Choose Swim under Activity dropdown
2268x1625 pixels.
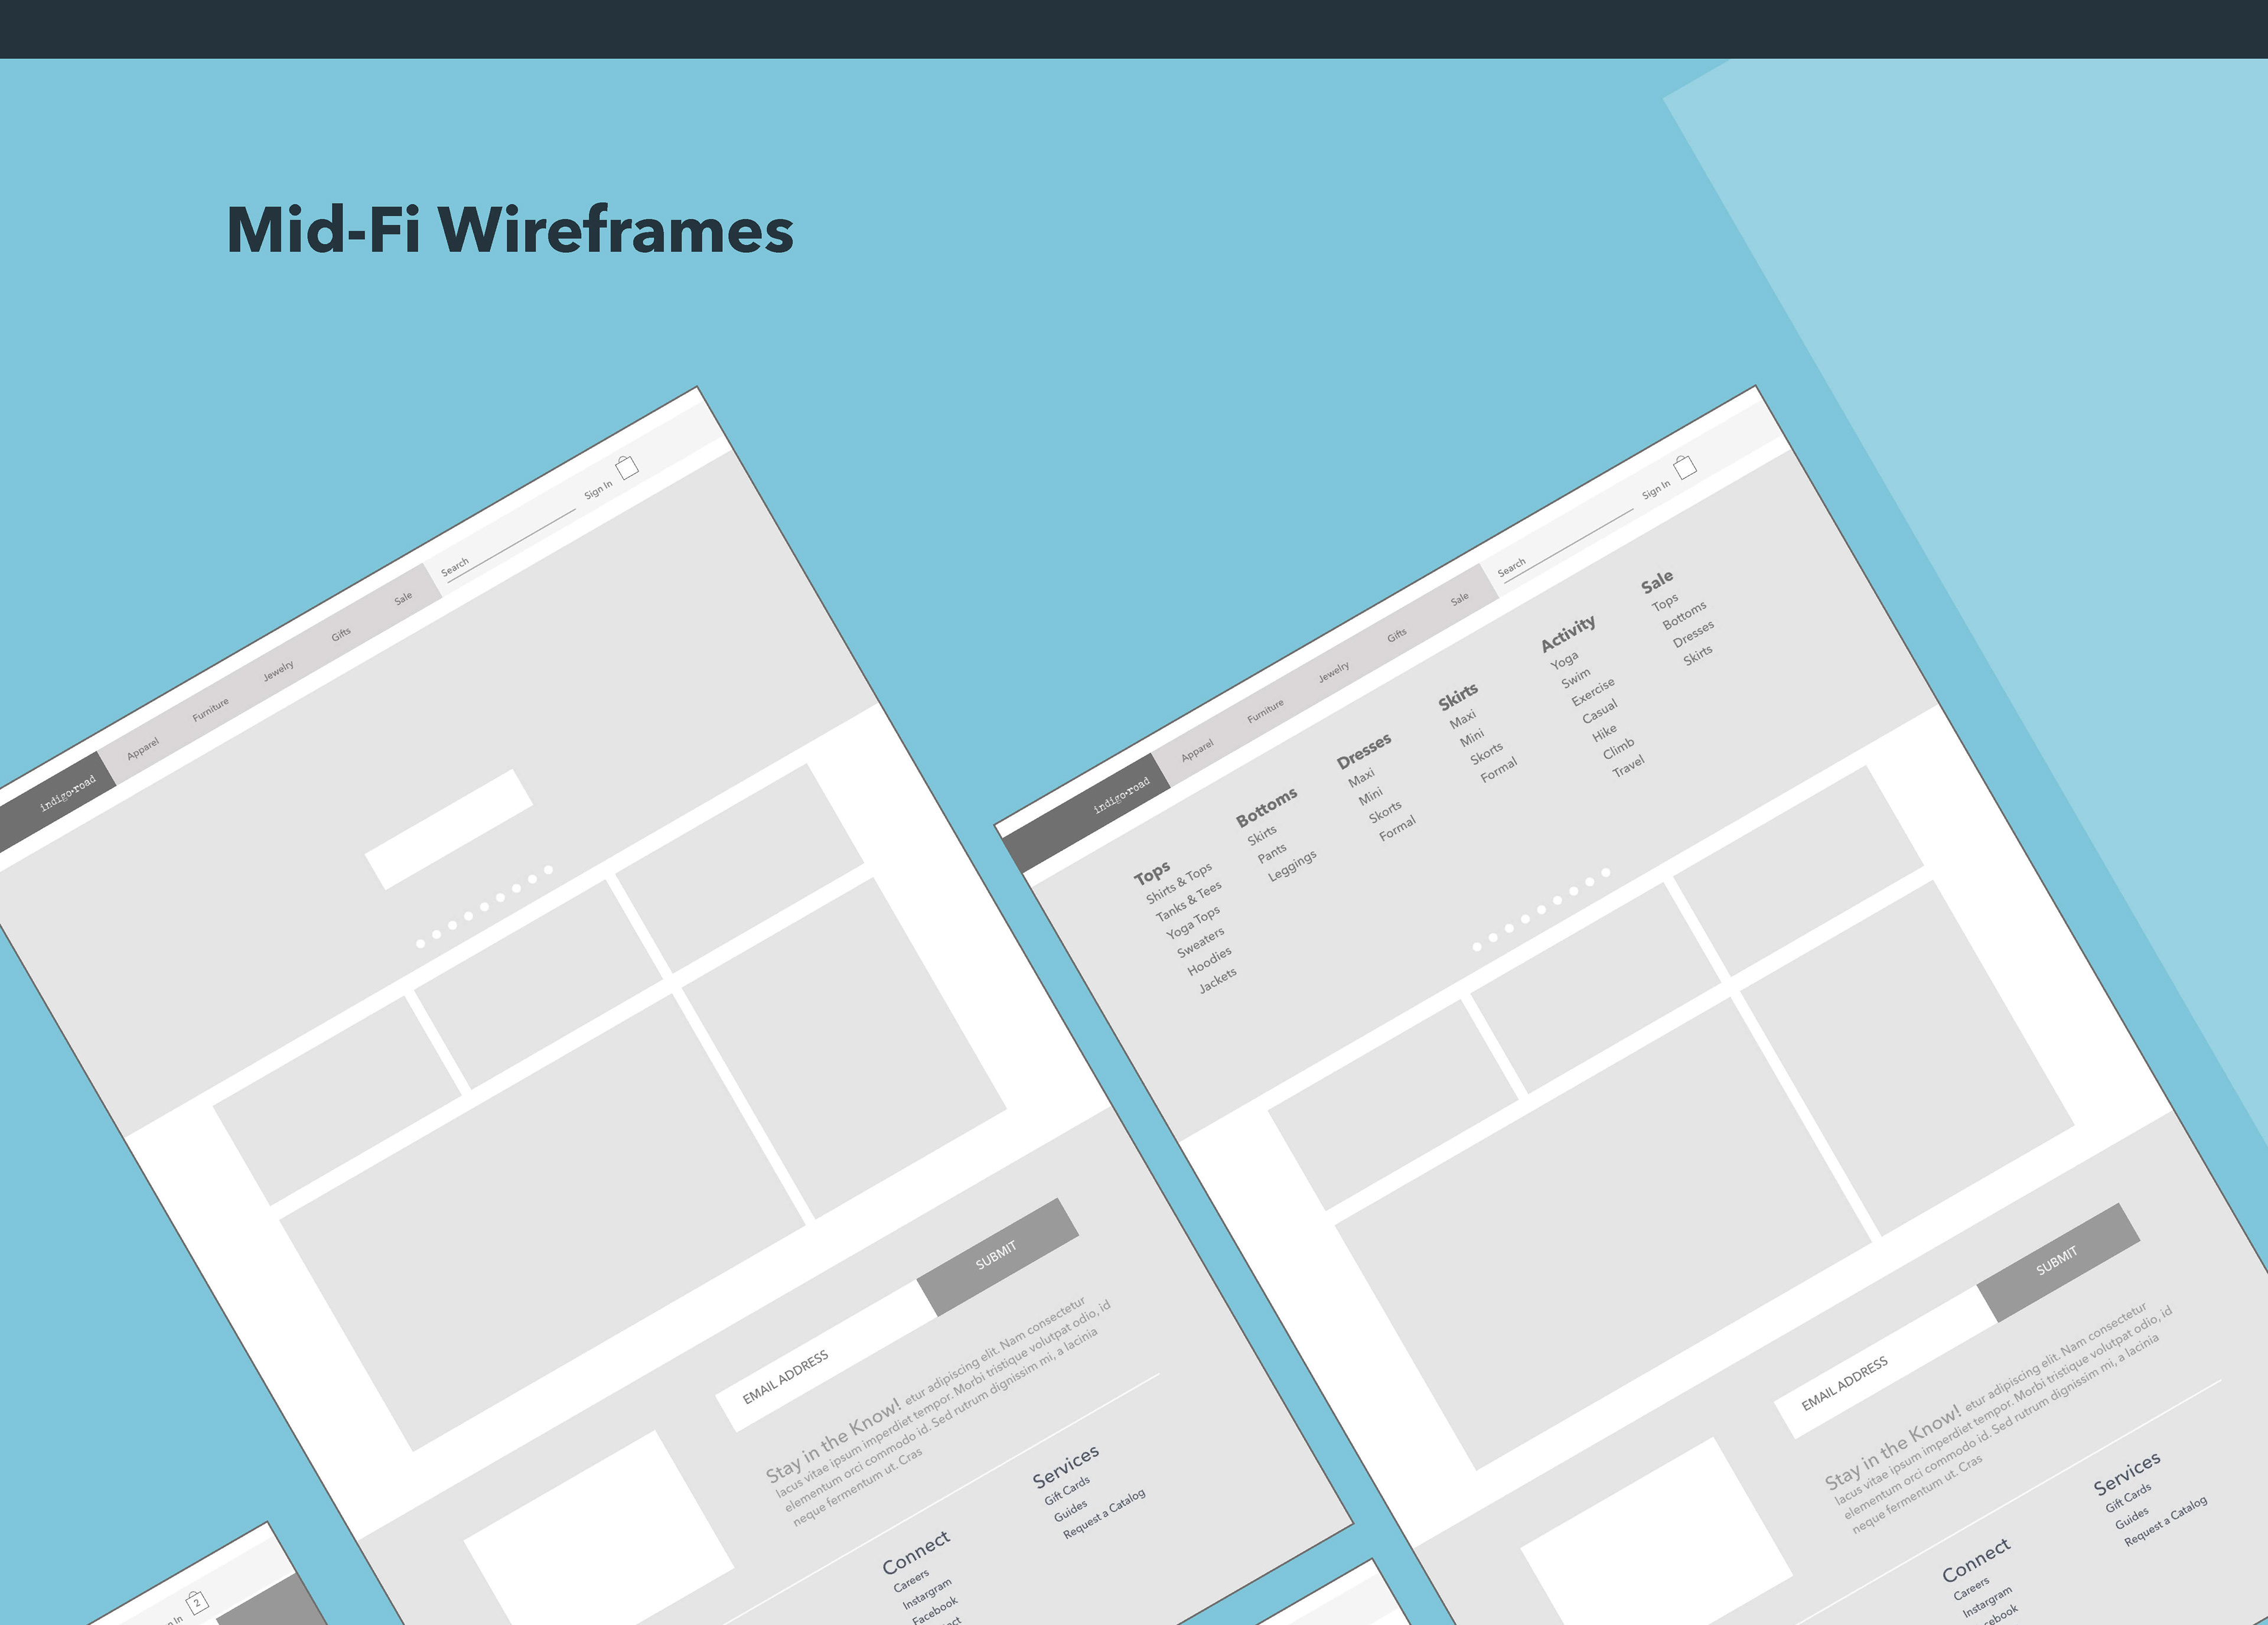point(1575,678)
